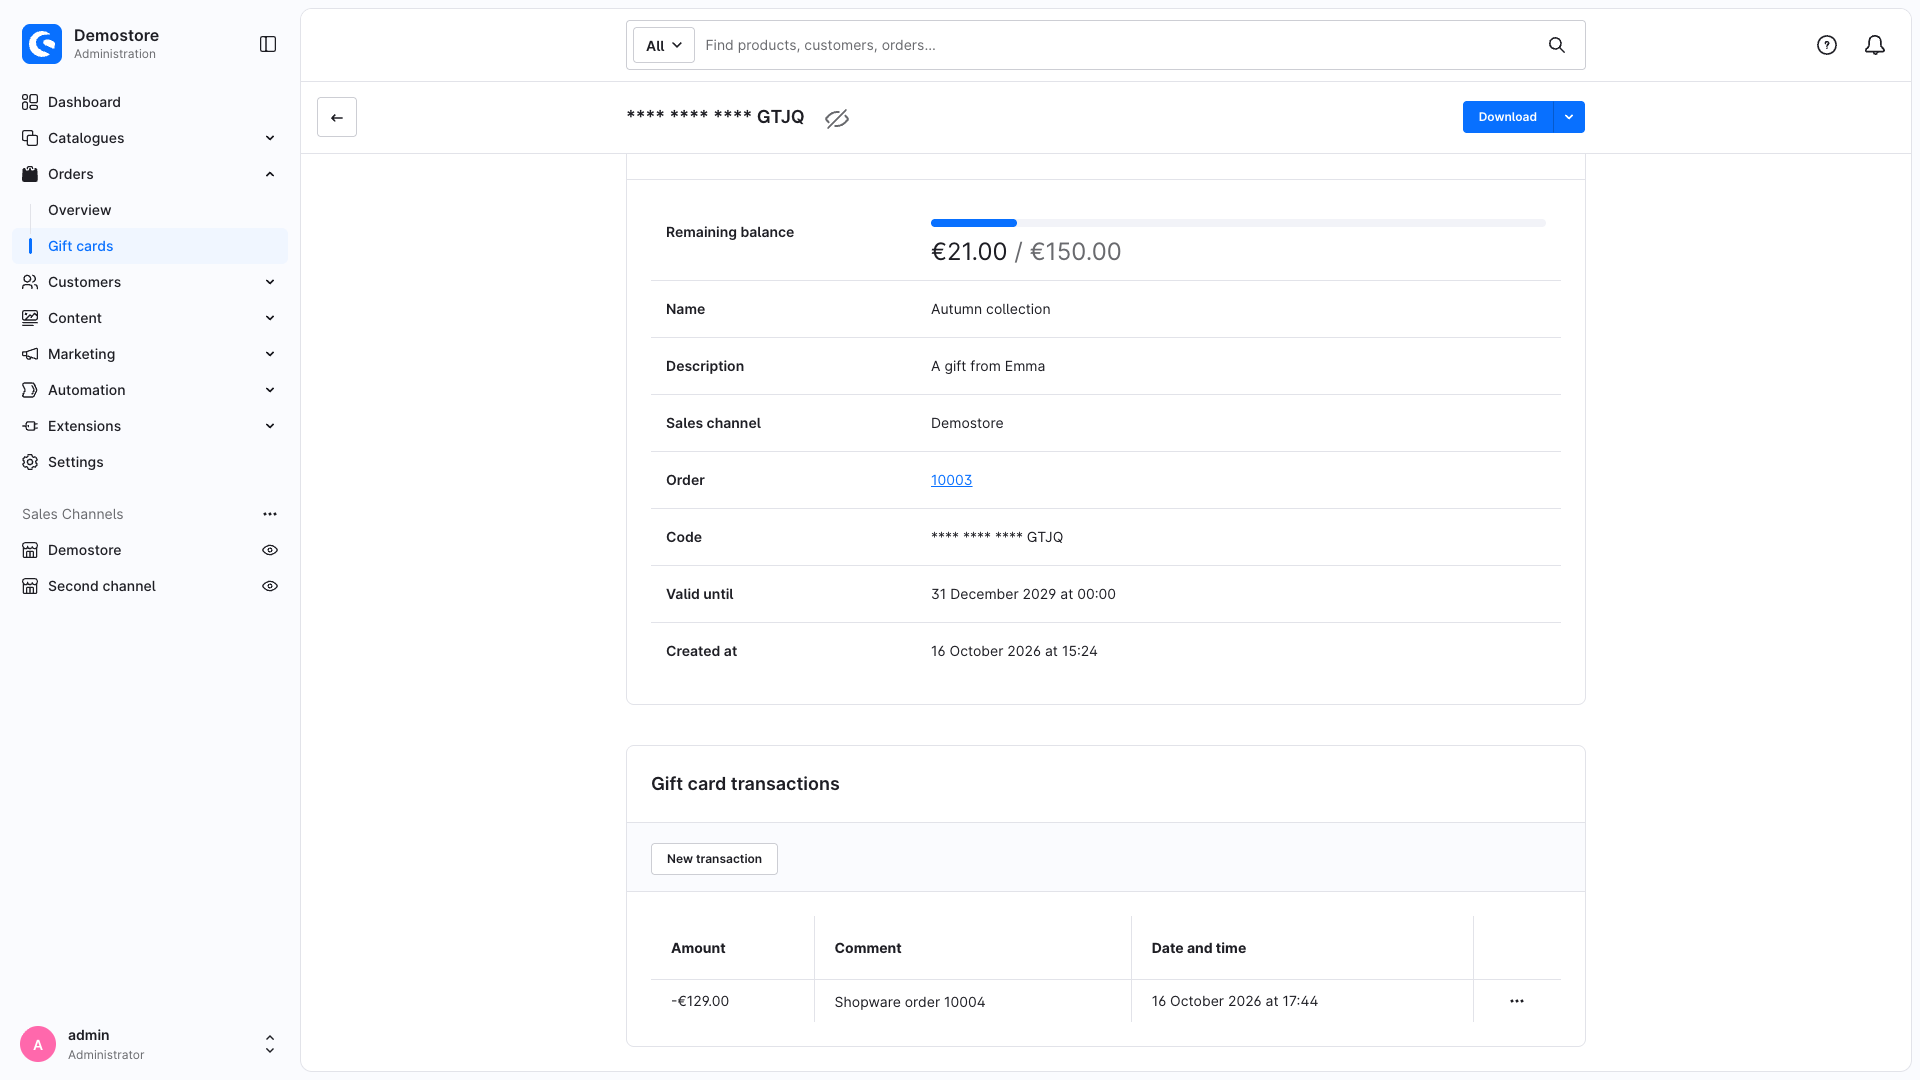Reveal the hidden gift card code
The height and width of the screenshot is (1080, 1920).
(837, 118)
